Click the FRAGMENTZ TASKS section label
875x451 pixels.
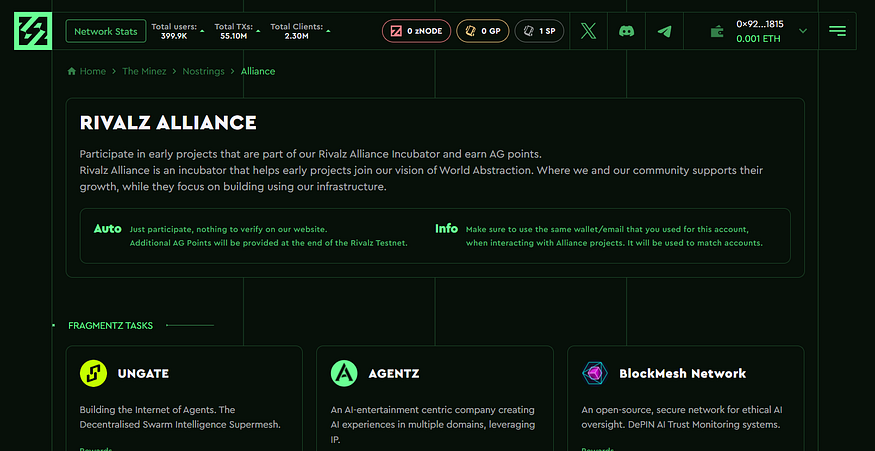tap(110, 325)
